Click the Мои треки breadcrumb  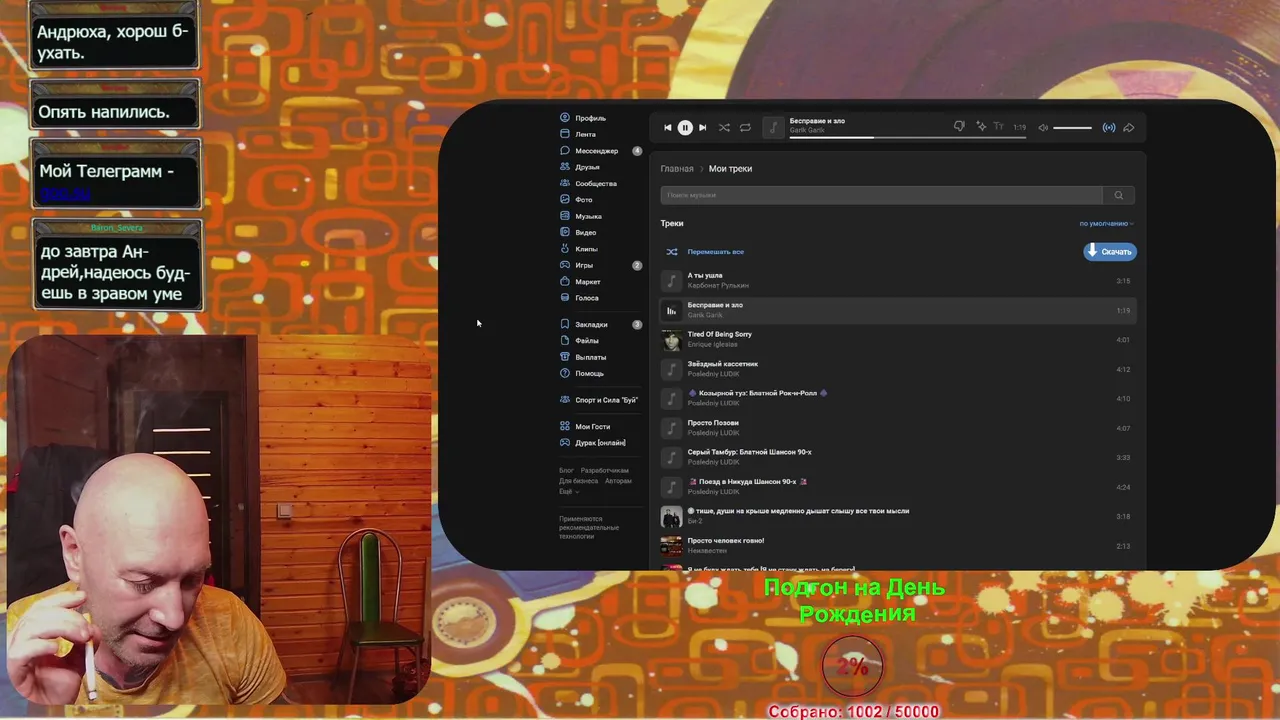730,168
